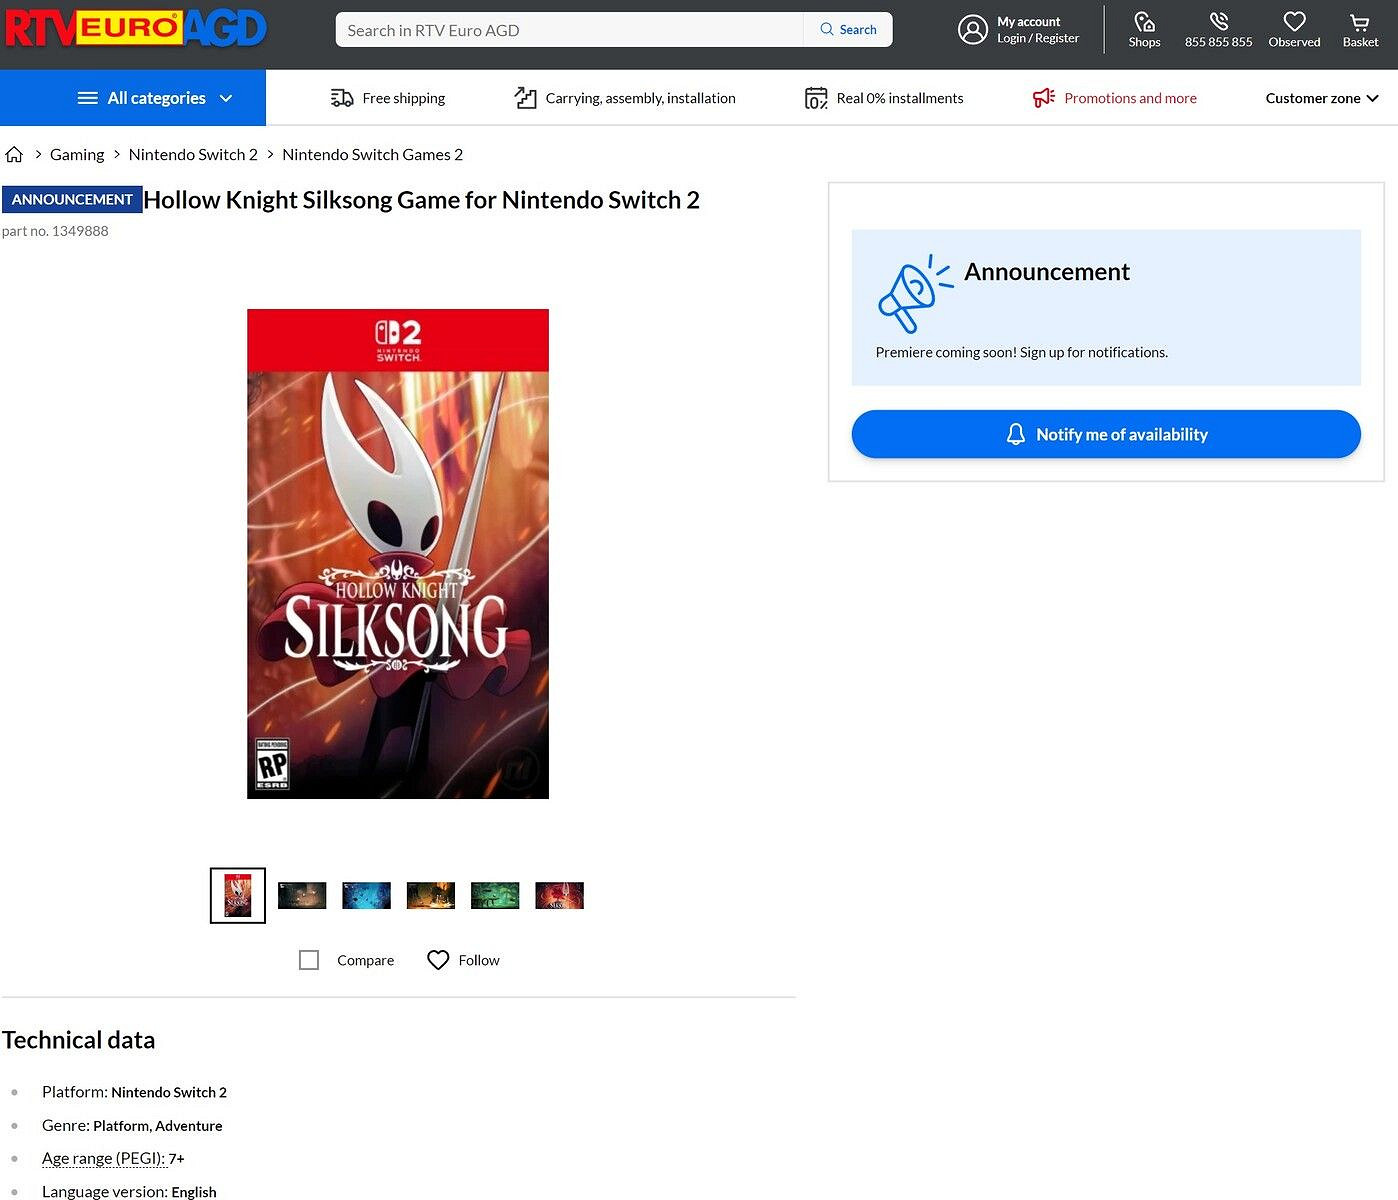Click the phone icon labeled 855 855 855
This screenshot has height=1200, width=1398.
(1218, 21)
